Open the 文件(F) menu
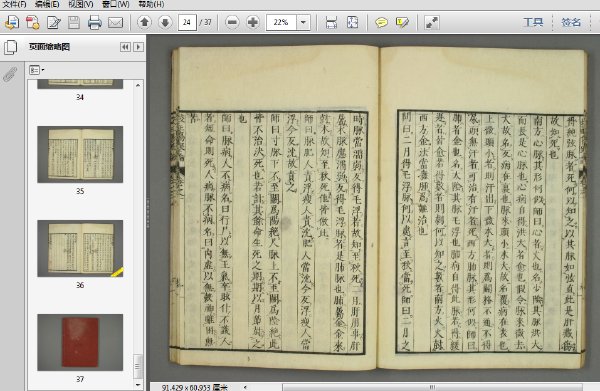 pyautogui.click(x=15, y=4)
